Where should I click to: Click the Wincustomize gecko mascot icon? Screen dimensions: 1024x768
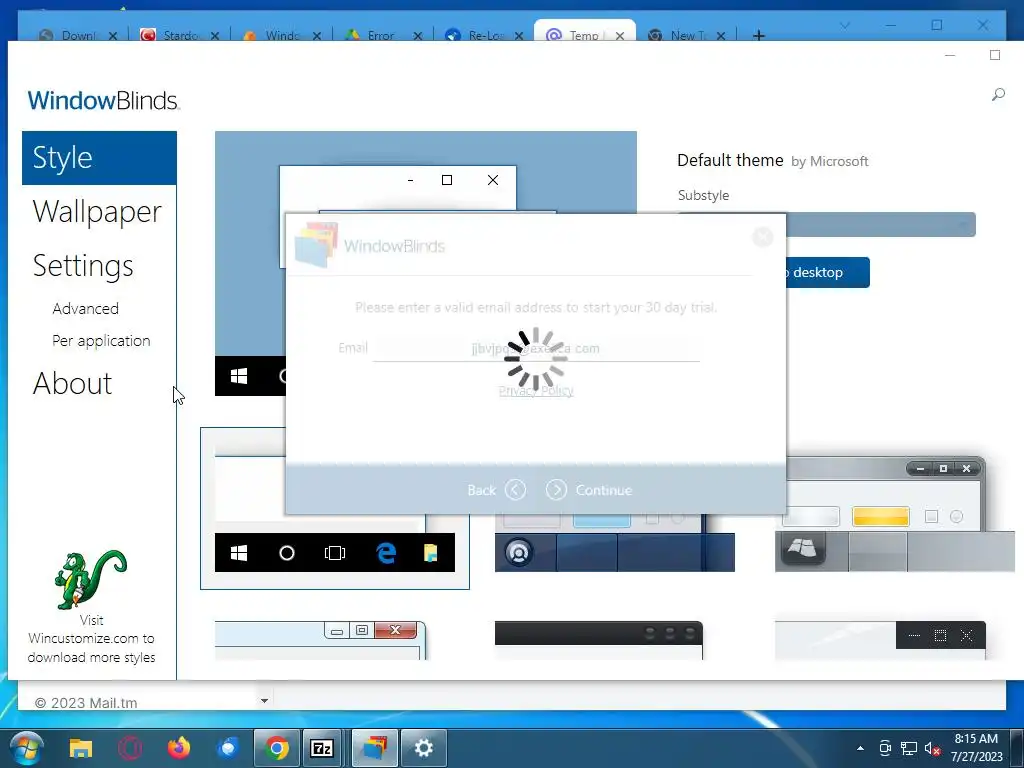(x=91, y=579)
